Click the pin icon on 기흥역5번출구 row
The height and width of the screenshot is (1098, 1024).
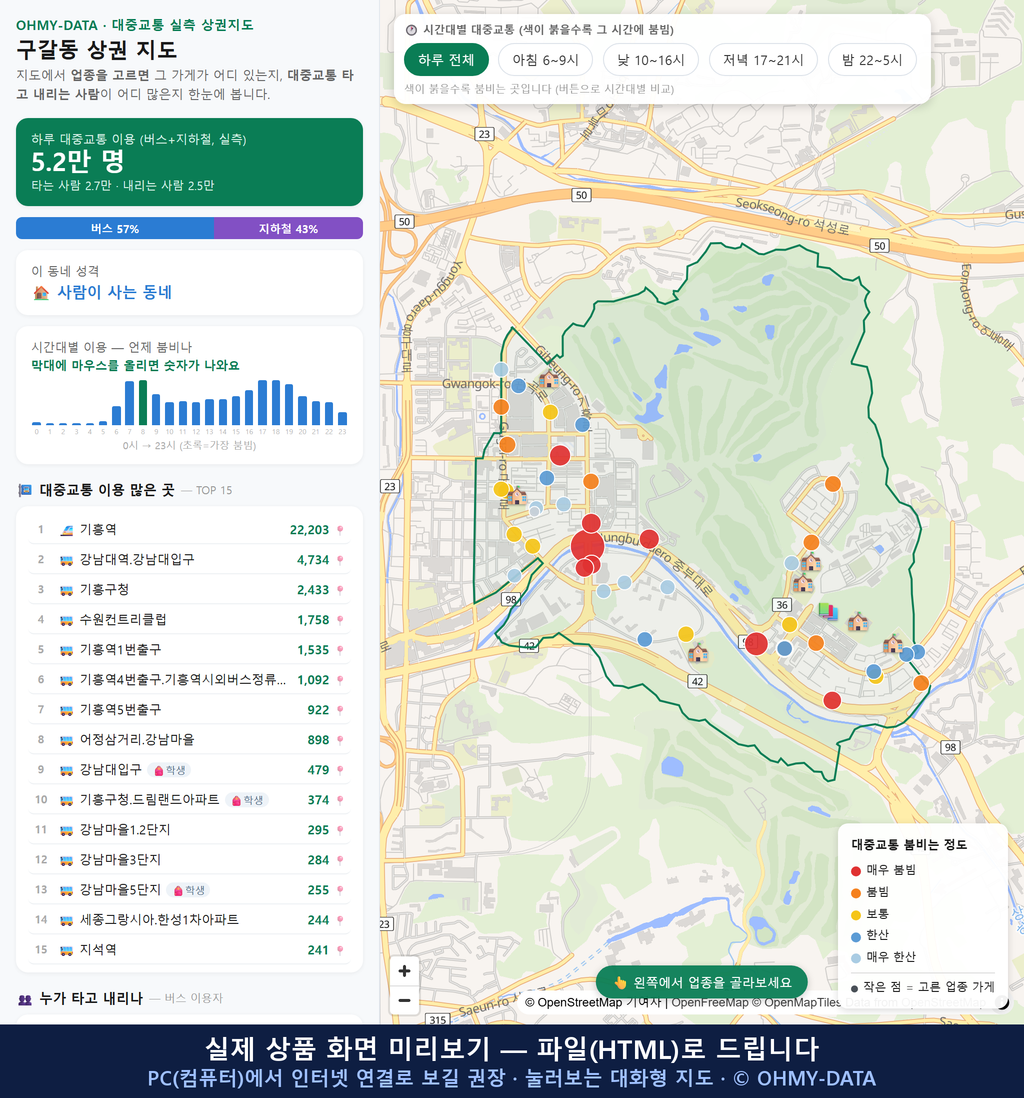click(x=340, y=710)
